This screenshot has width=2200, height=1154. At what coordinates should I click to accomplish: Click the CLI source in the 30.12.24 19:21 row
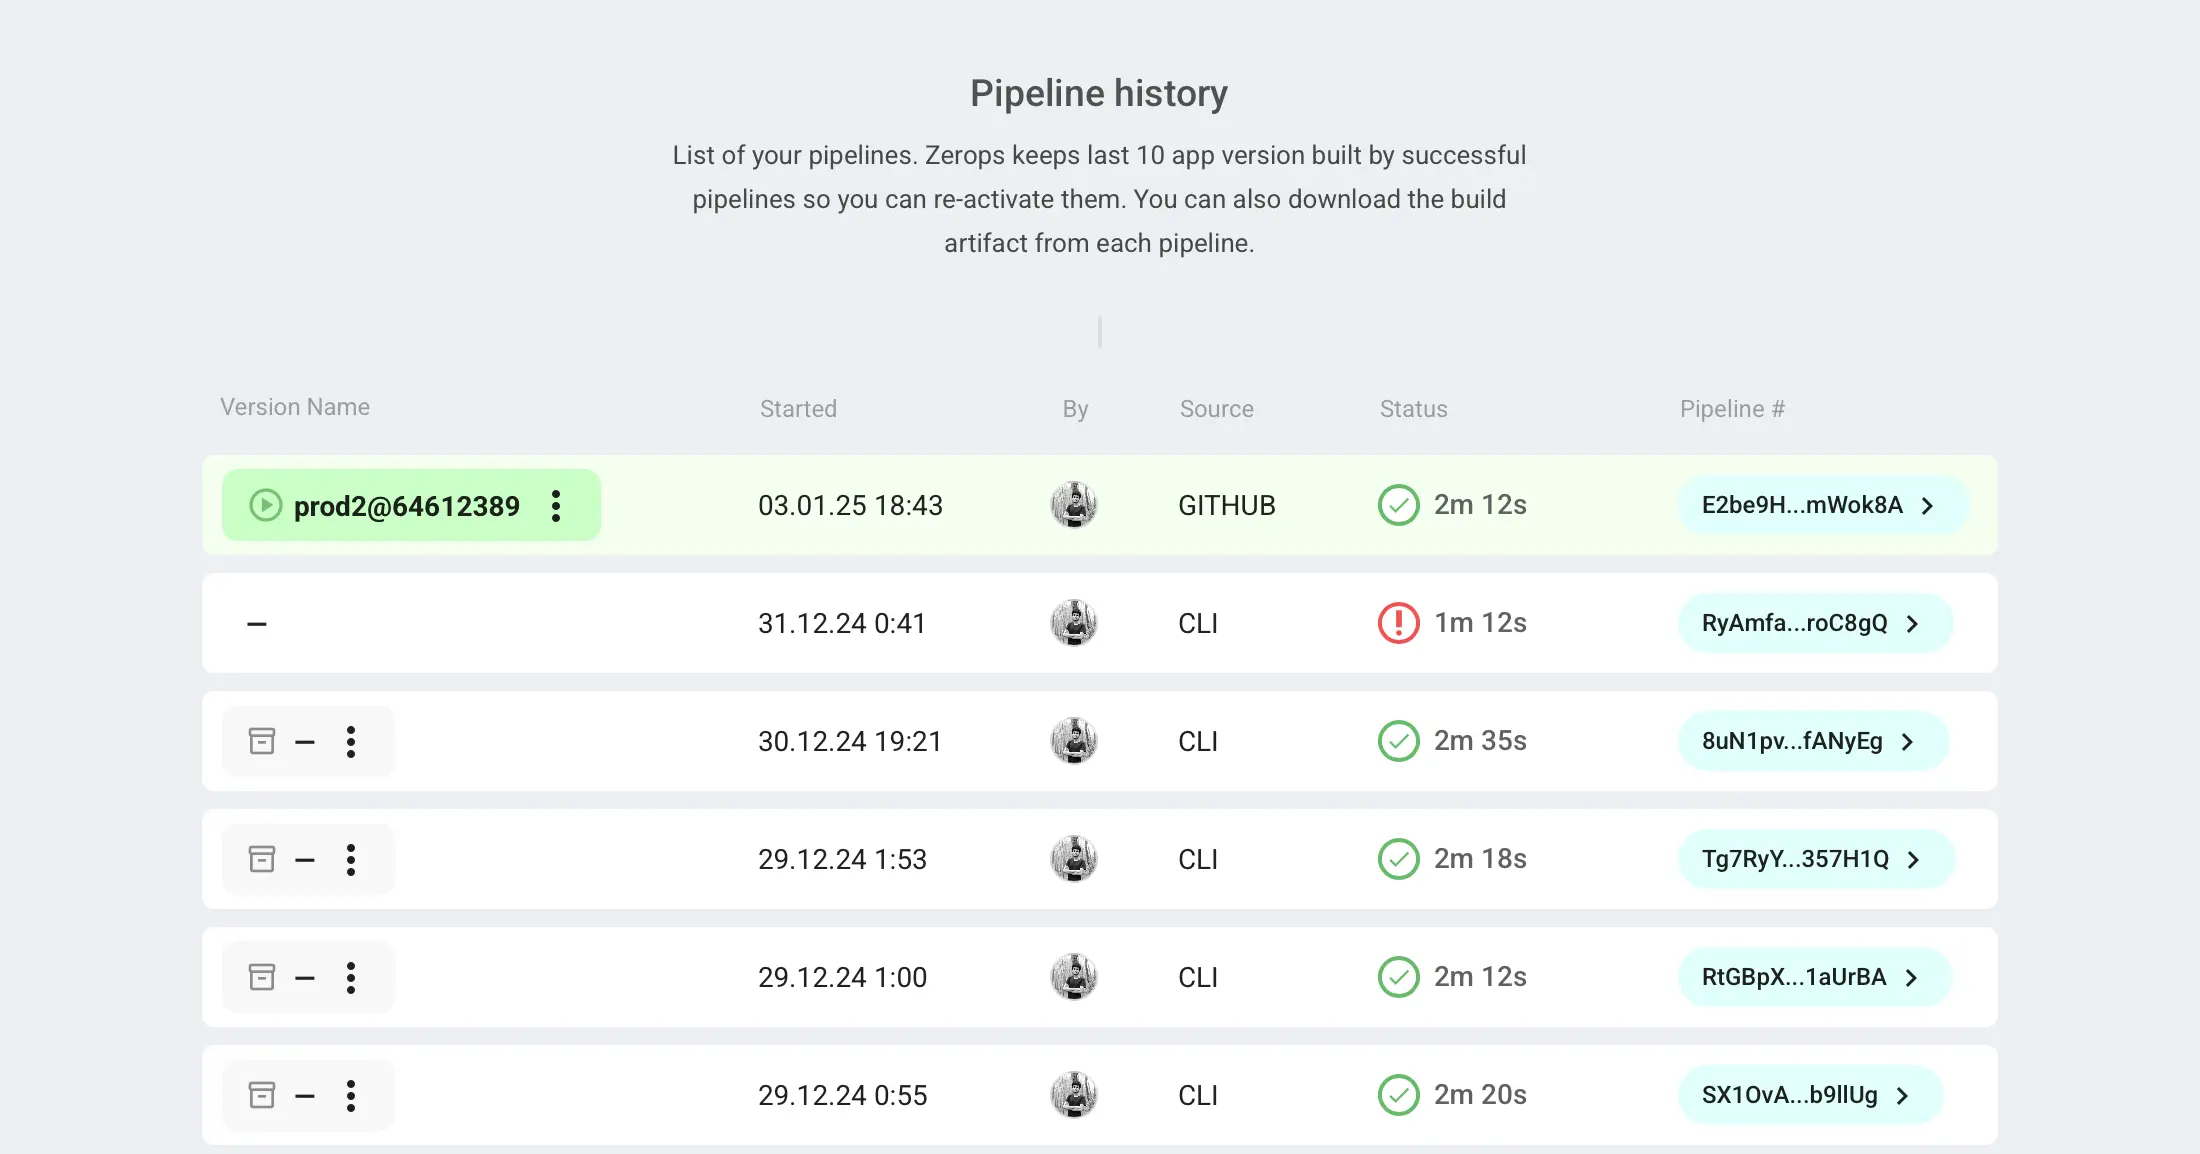coord(1198,741)
